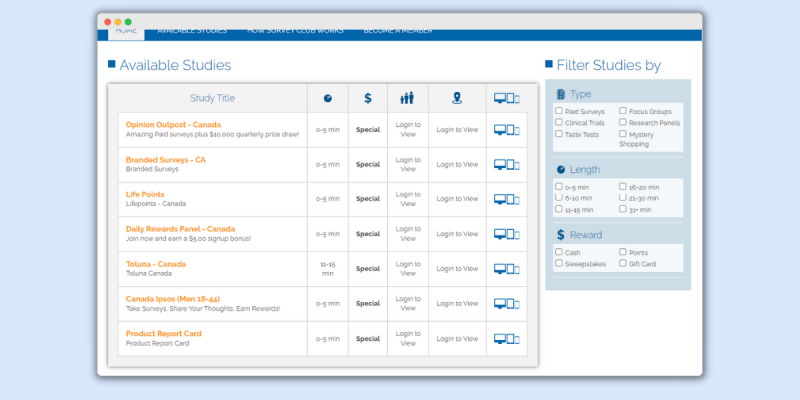800x400 pixels.
Task: Open the Toluna - Canada study
Action: pyautogui.click(x=156, y=264)
